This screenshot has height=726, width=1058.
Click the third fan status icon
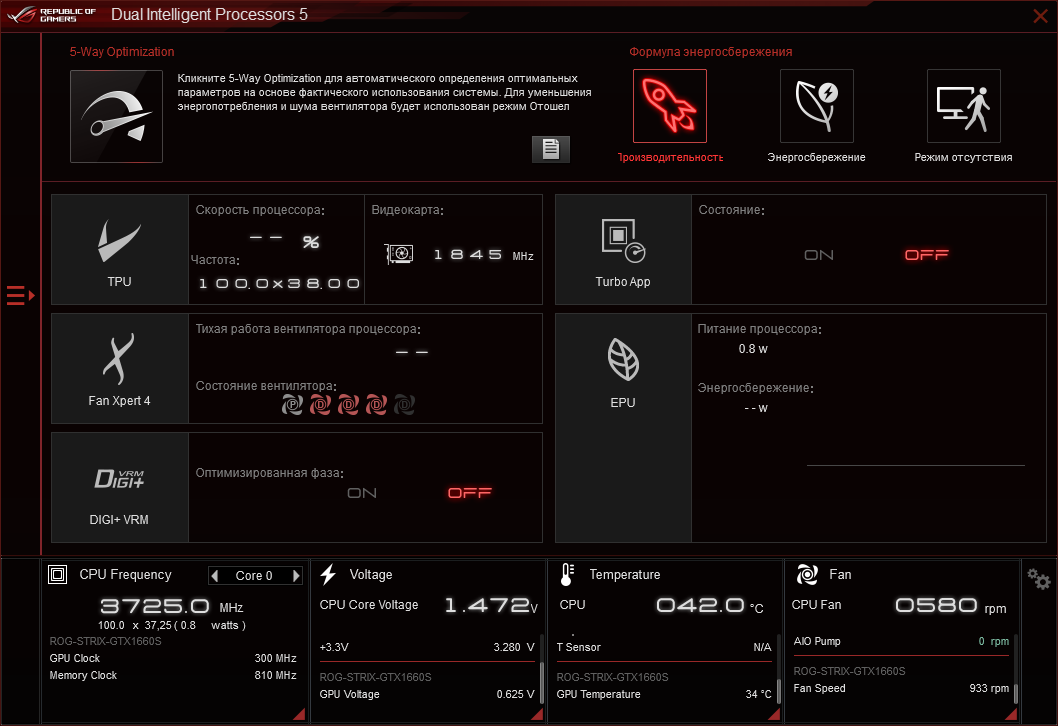pos(348,404)
